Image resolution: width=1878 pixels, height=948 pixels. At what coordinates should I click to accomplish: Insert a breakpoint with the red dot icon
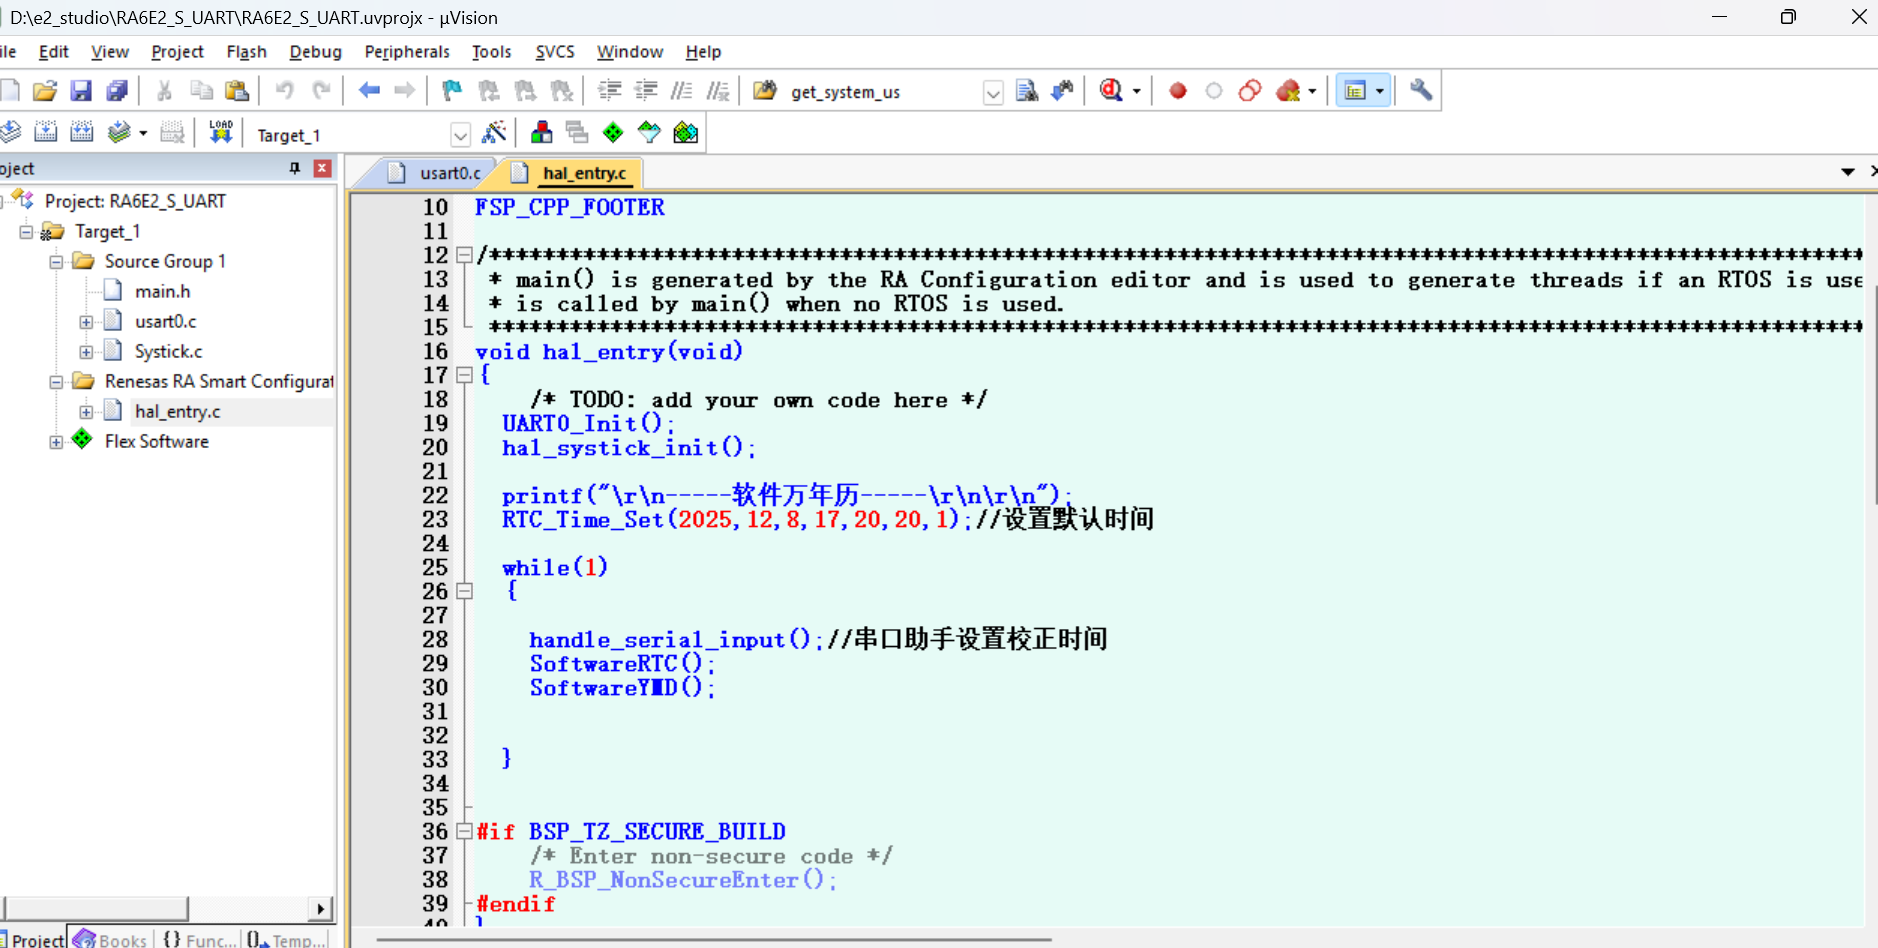click(1178, 91)
